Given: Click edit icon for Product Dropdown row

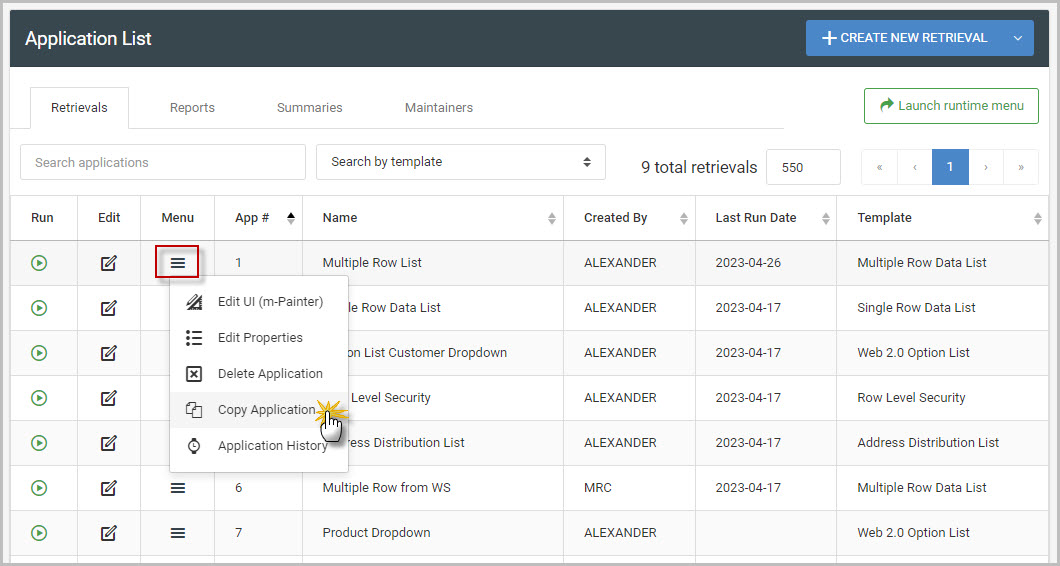Looking at the screenshot, I should 109,533.
